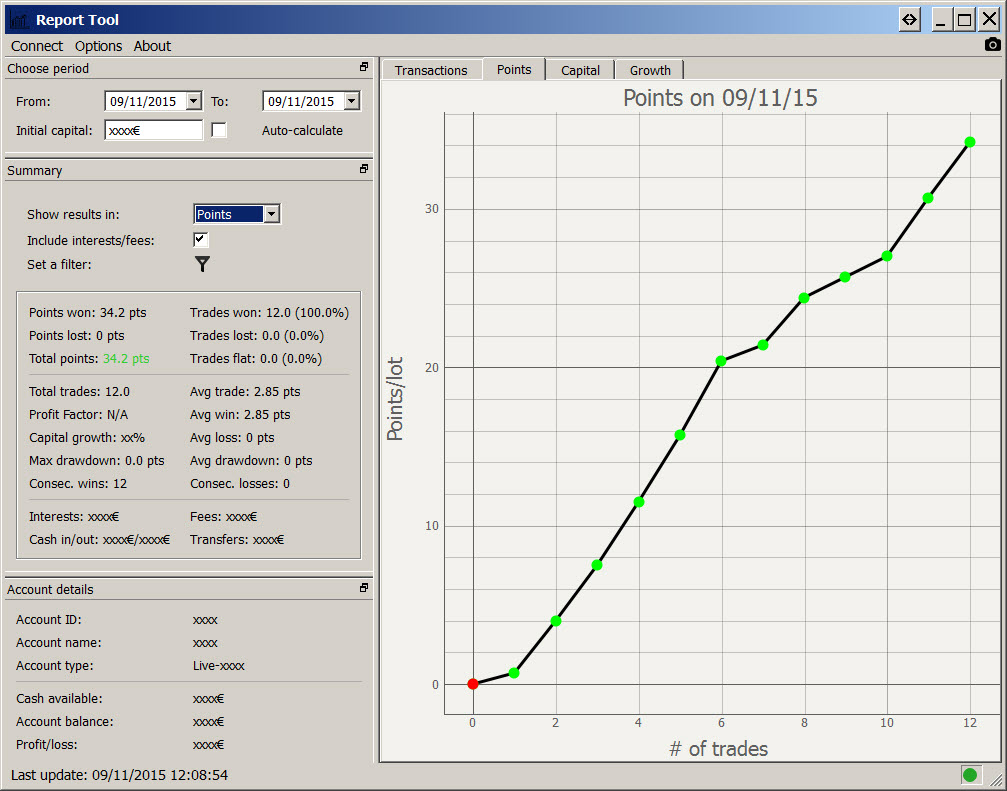The image size is (1007, 791).
Task: Click the Initial capital input field
Action: coord(153,130)
